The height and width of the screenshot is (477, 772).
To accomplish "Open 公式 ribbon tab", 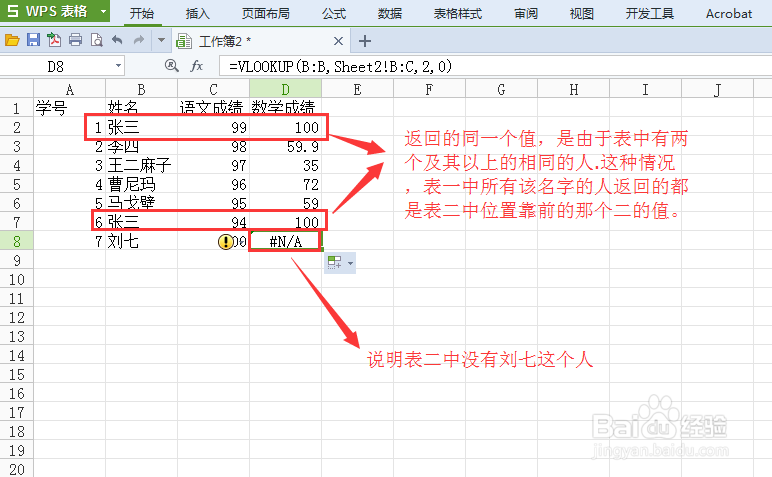I will (x=334, y=13).
